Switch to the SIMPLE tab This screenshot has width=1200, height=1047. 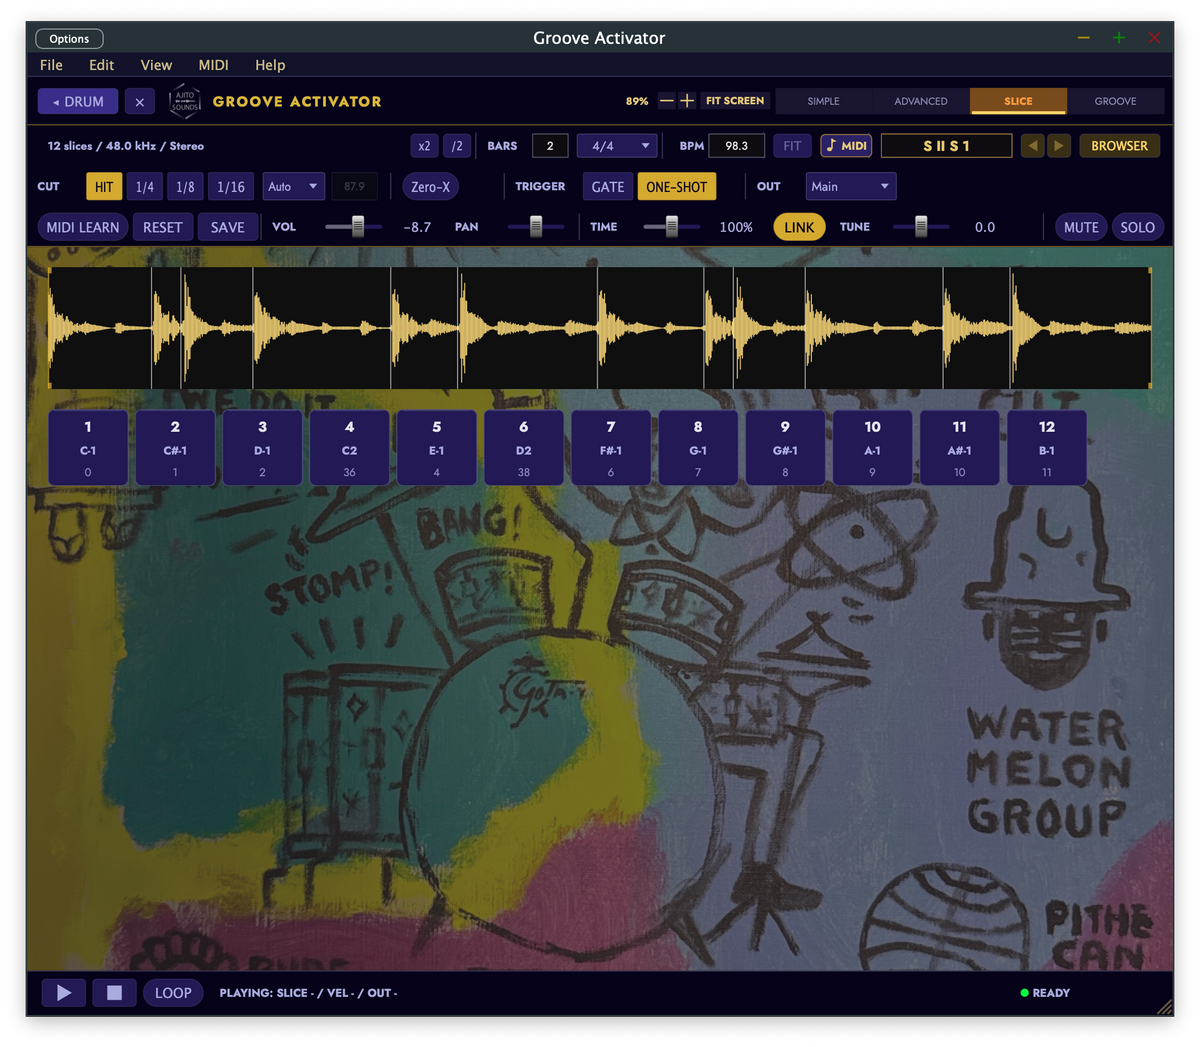pos(824,101)
